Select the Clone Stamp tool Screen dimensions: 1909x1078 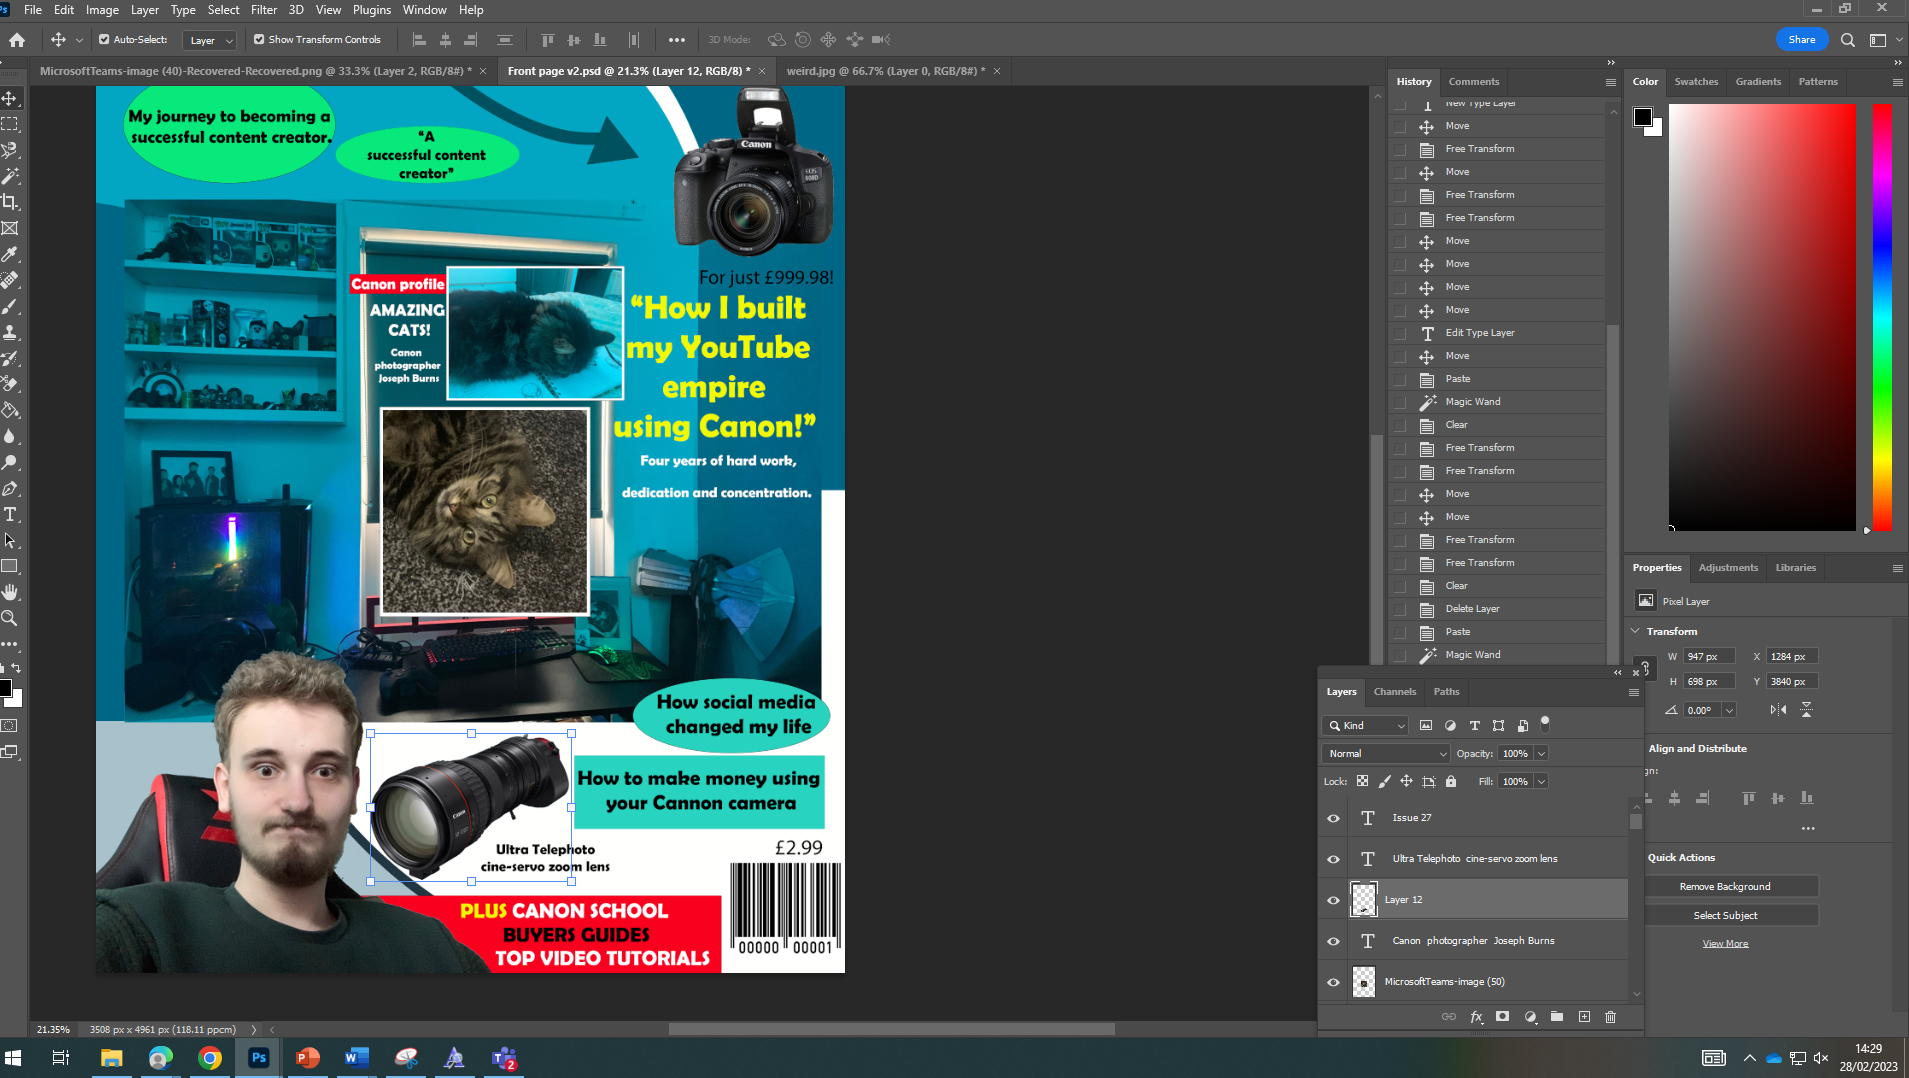coord(10,332)
